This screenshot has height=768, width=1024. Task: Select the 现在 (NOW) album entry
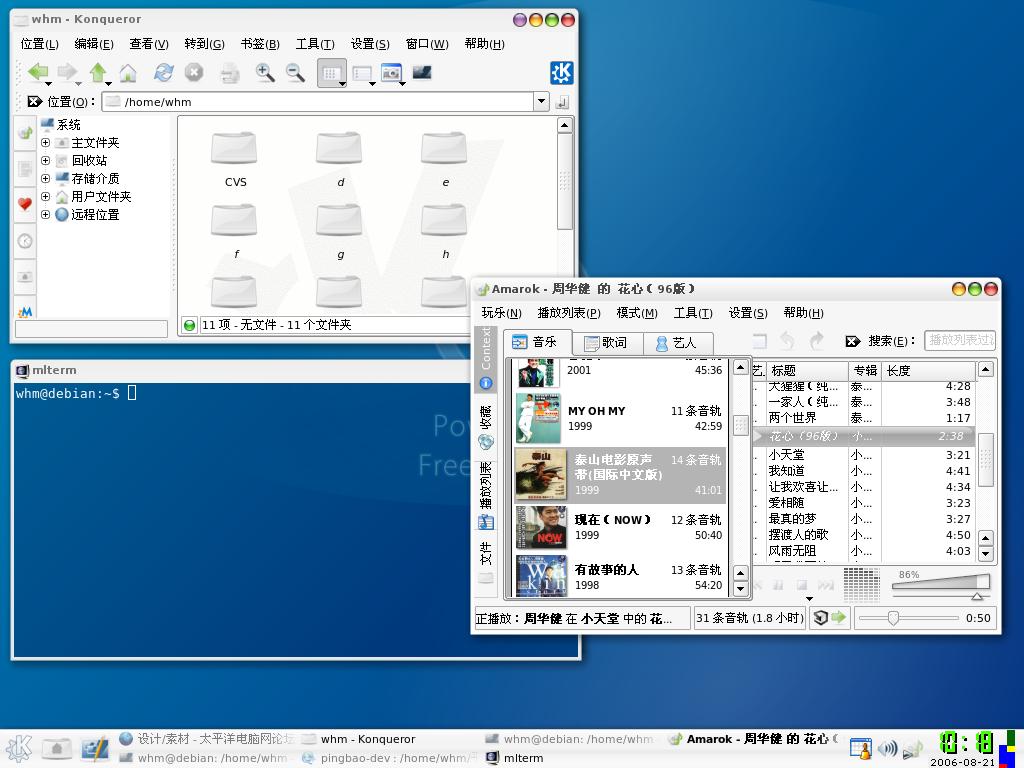[620, 527]
